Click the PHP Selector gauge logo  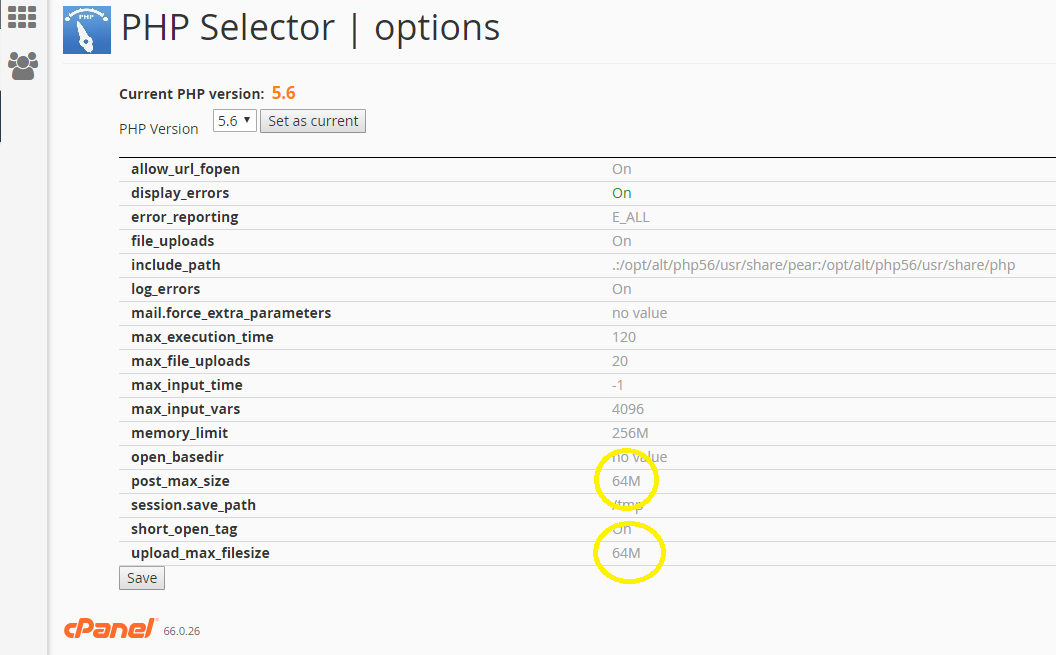point(87,30)
